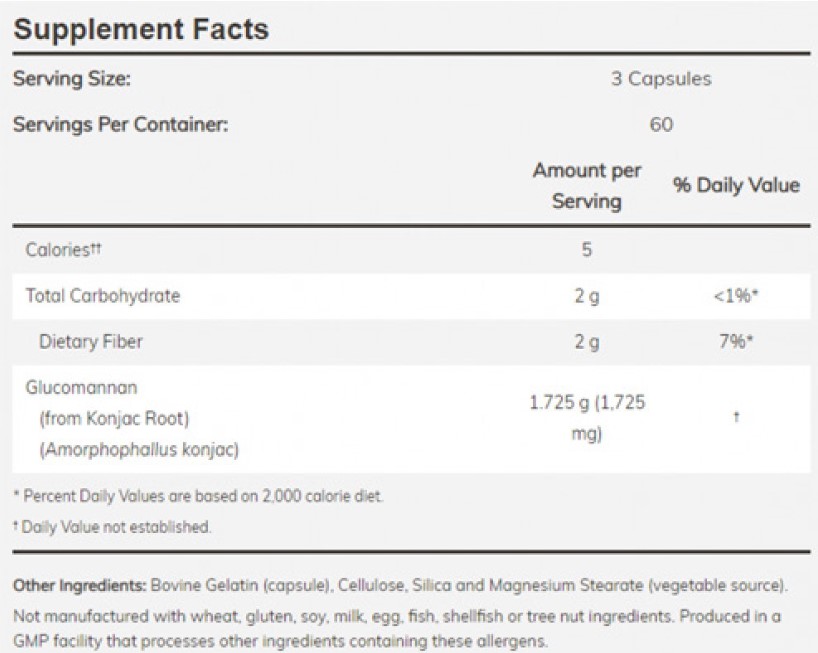The height and width of the screenshot is (653, 818).
Task: Select the Servings Per Container label
Action: [120, 125]
